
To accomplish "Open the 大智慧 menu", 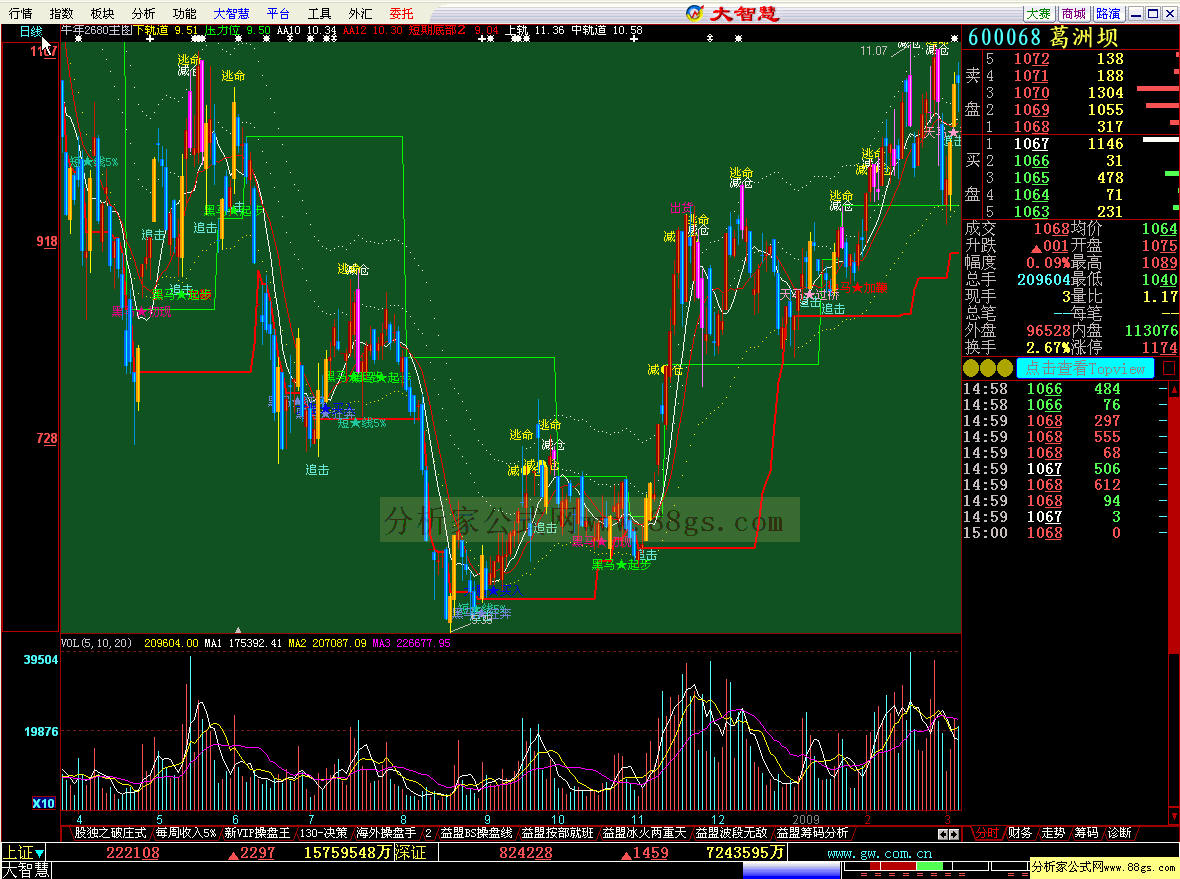I will click(231, 14).
